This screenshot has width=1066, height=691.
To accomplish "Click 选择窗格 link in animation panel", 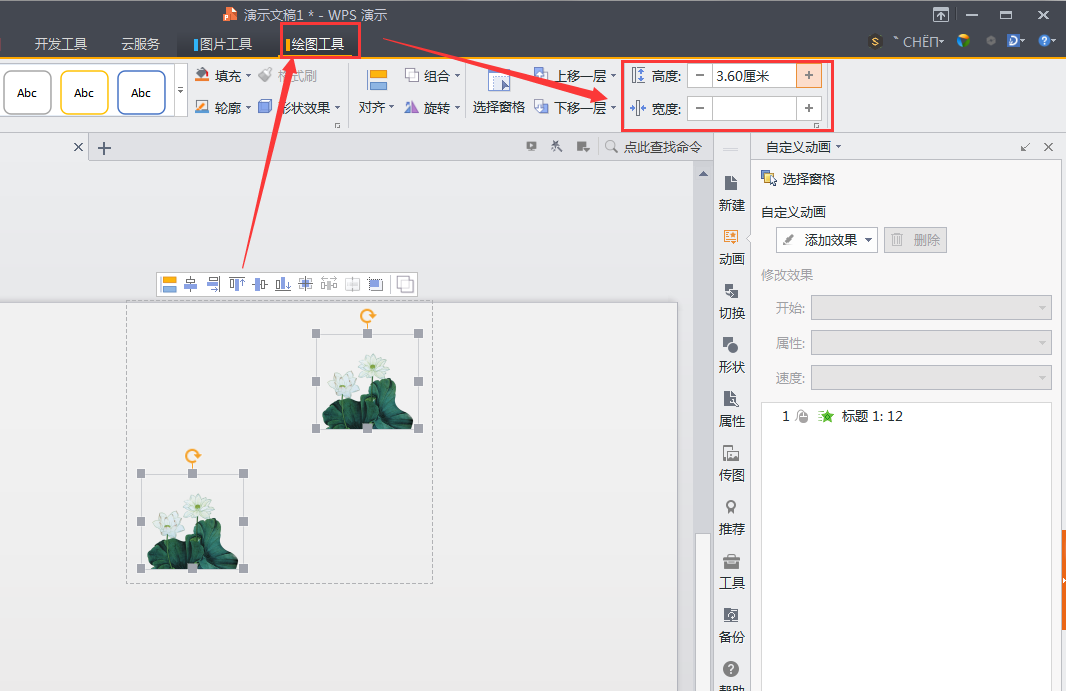I will pyautogui.click(x=808, y=179).
